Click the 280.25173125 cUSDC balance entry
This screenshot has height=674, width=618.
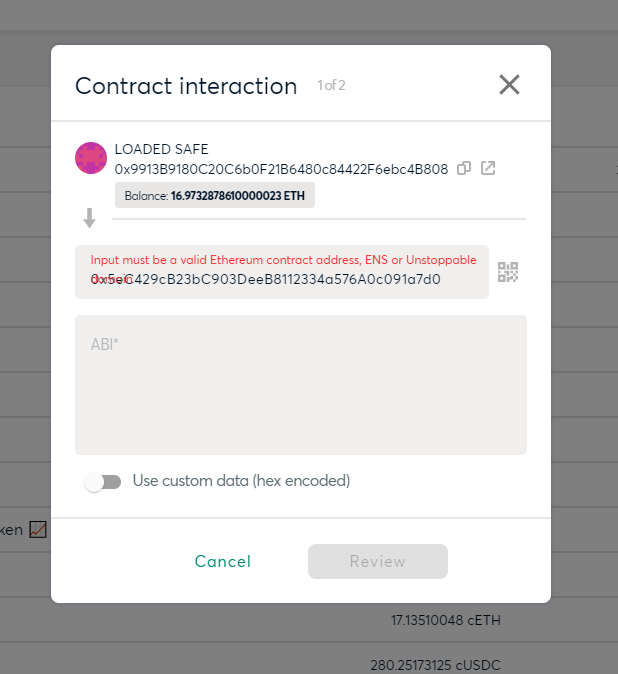click(435, 665)
